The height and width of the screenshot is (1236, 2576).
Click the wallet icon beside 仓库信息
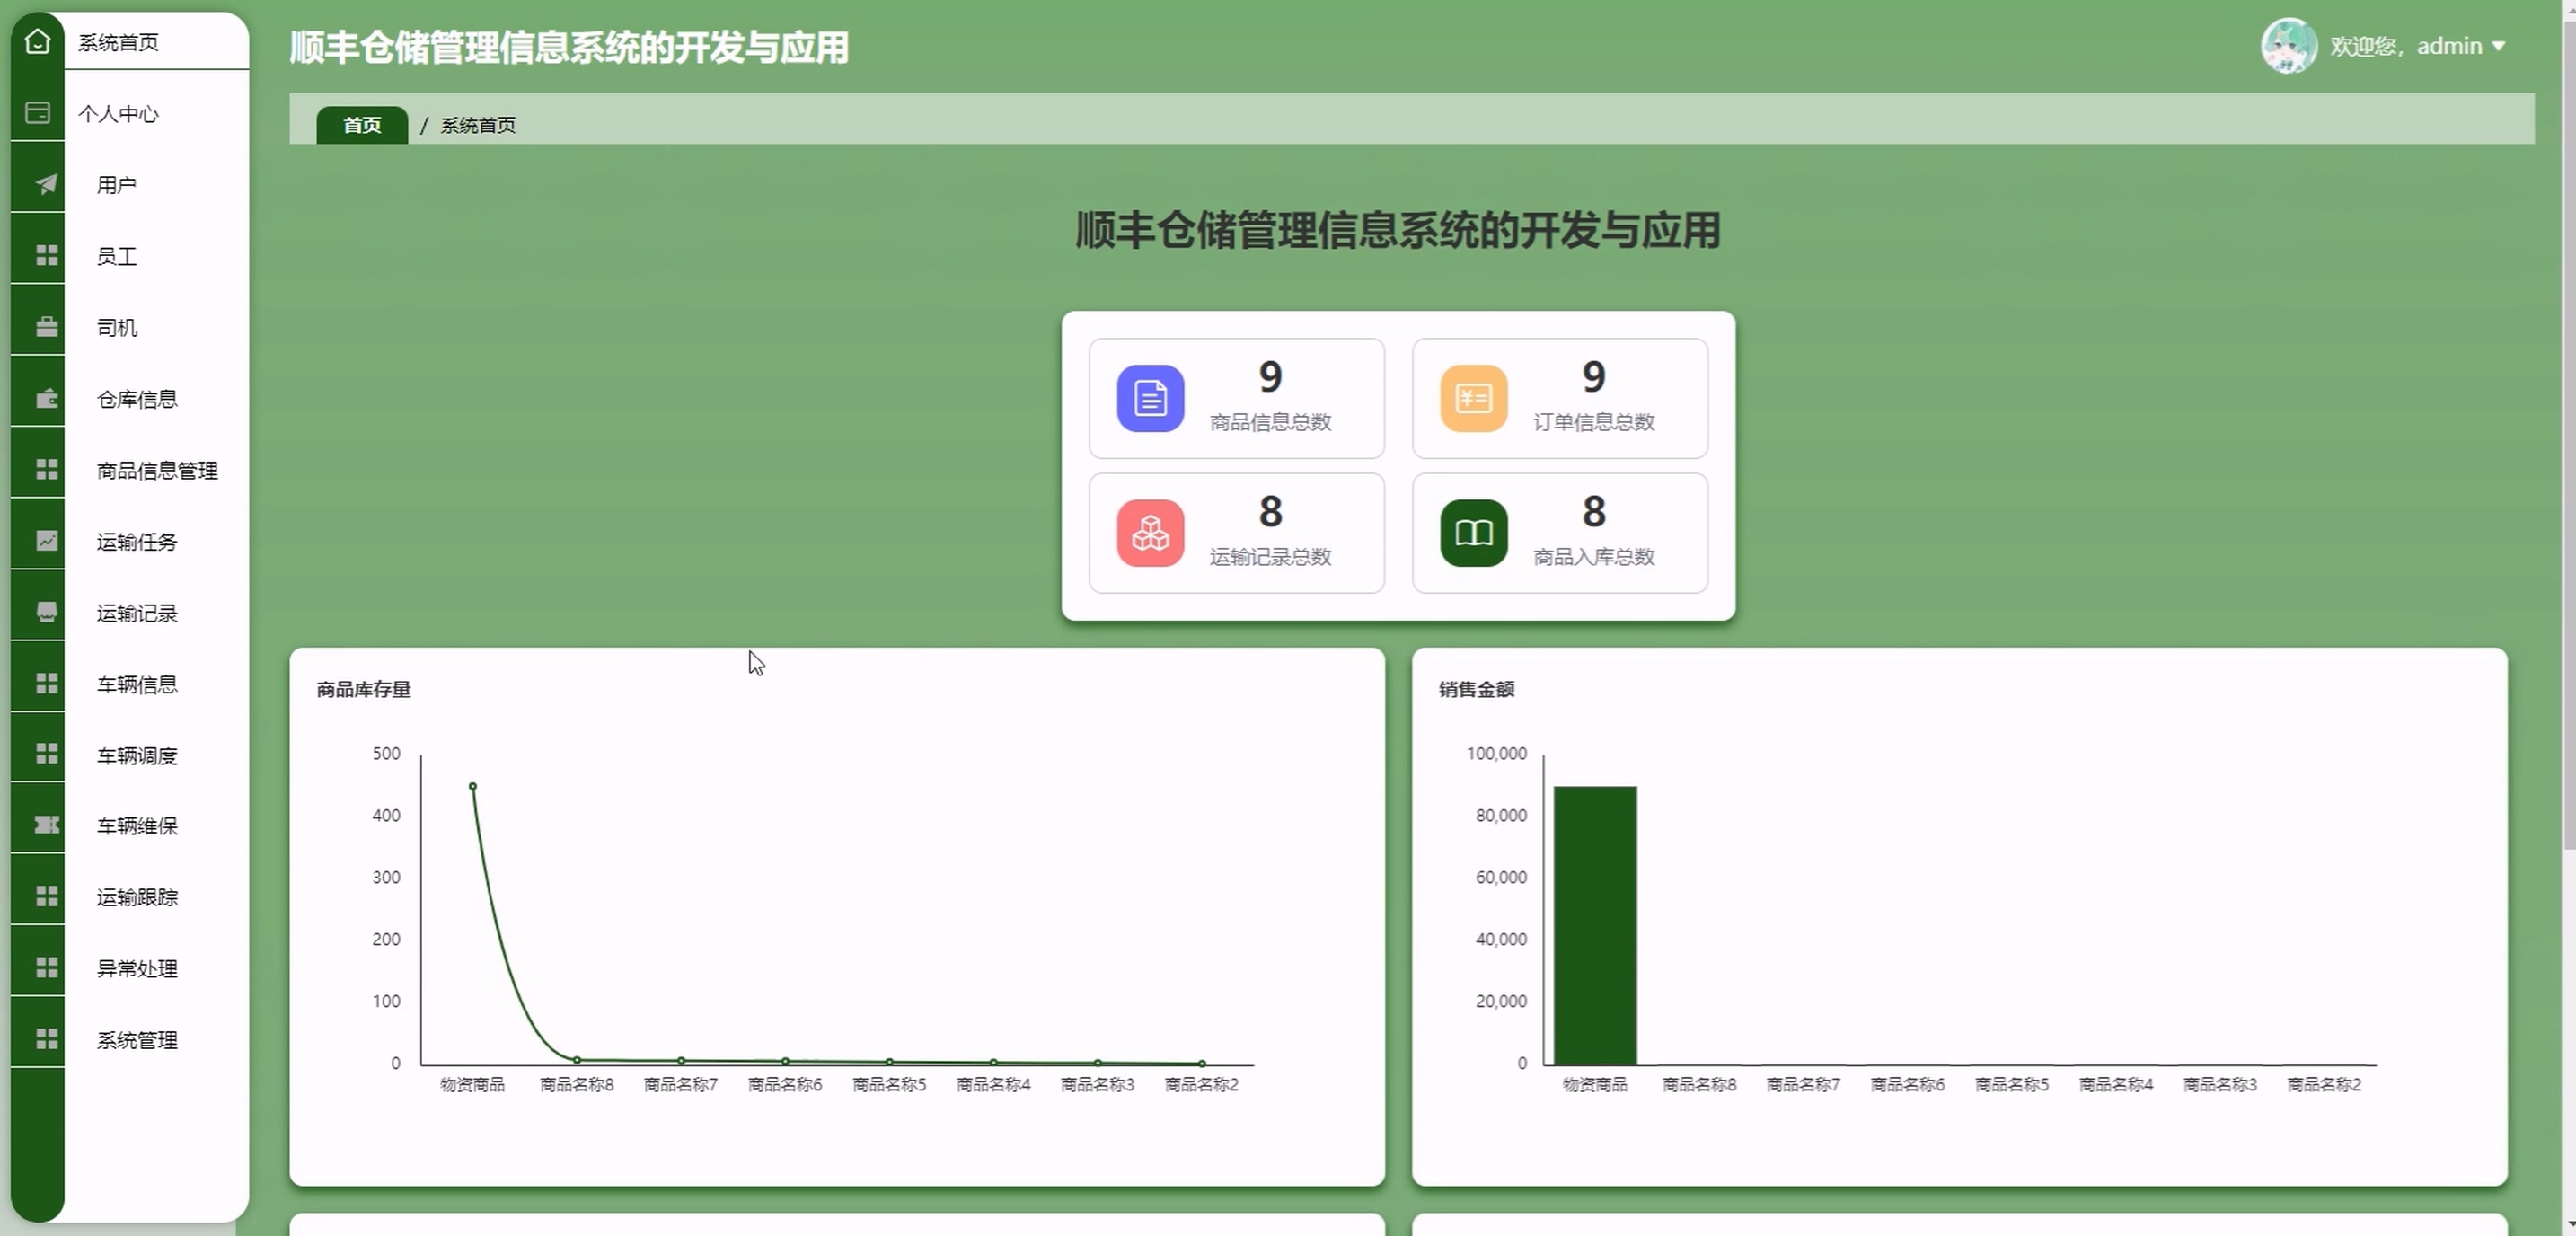(46, 399)
